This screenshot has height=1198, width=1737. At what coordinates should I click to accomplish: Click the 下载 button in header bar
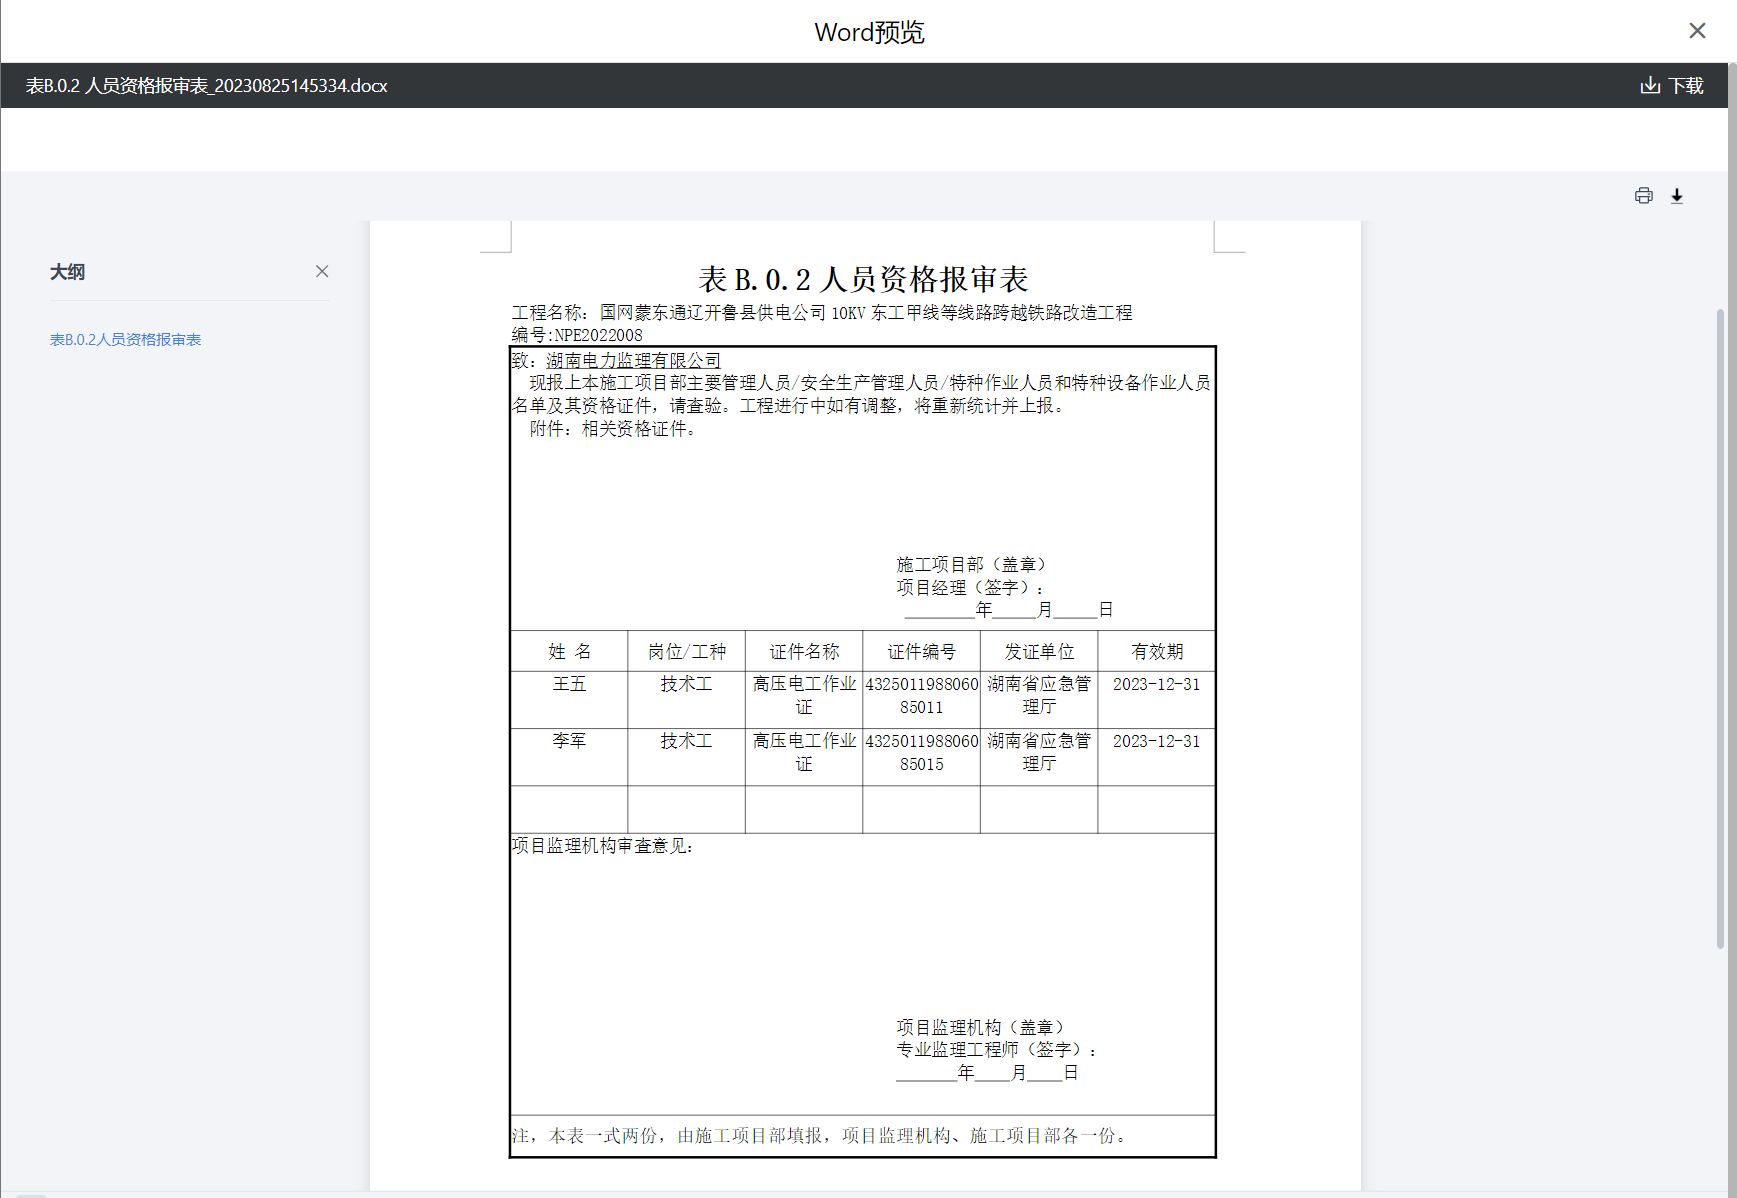point(1672,86)
